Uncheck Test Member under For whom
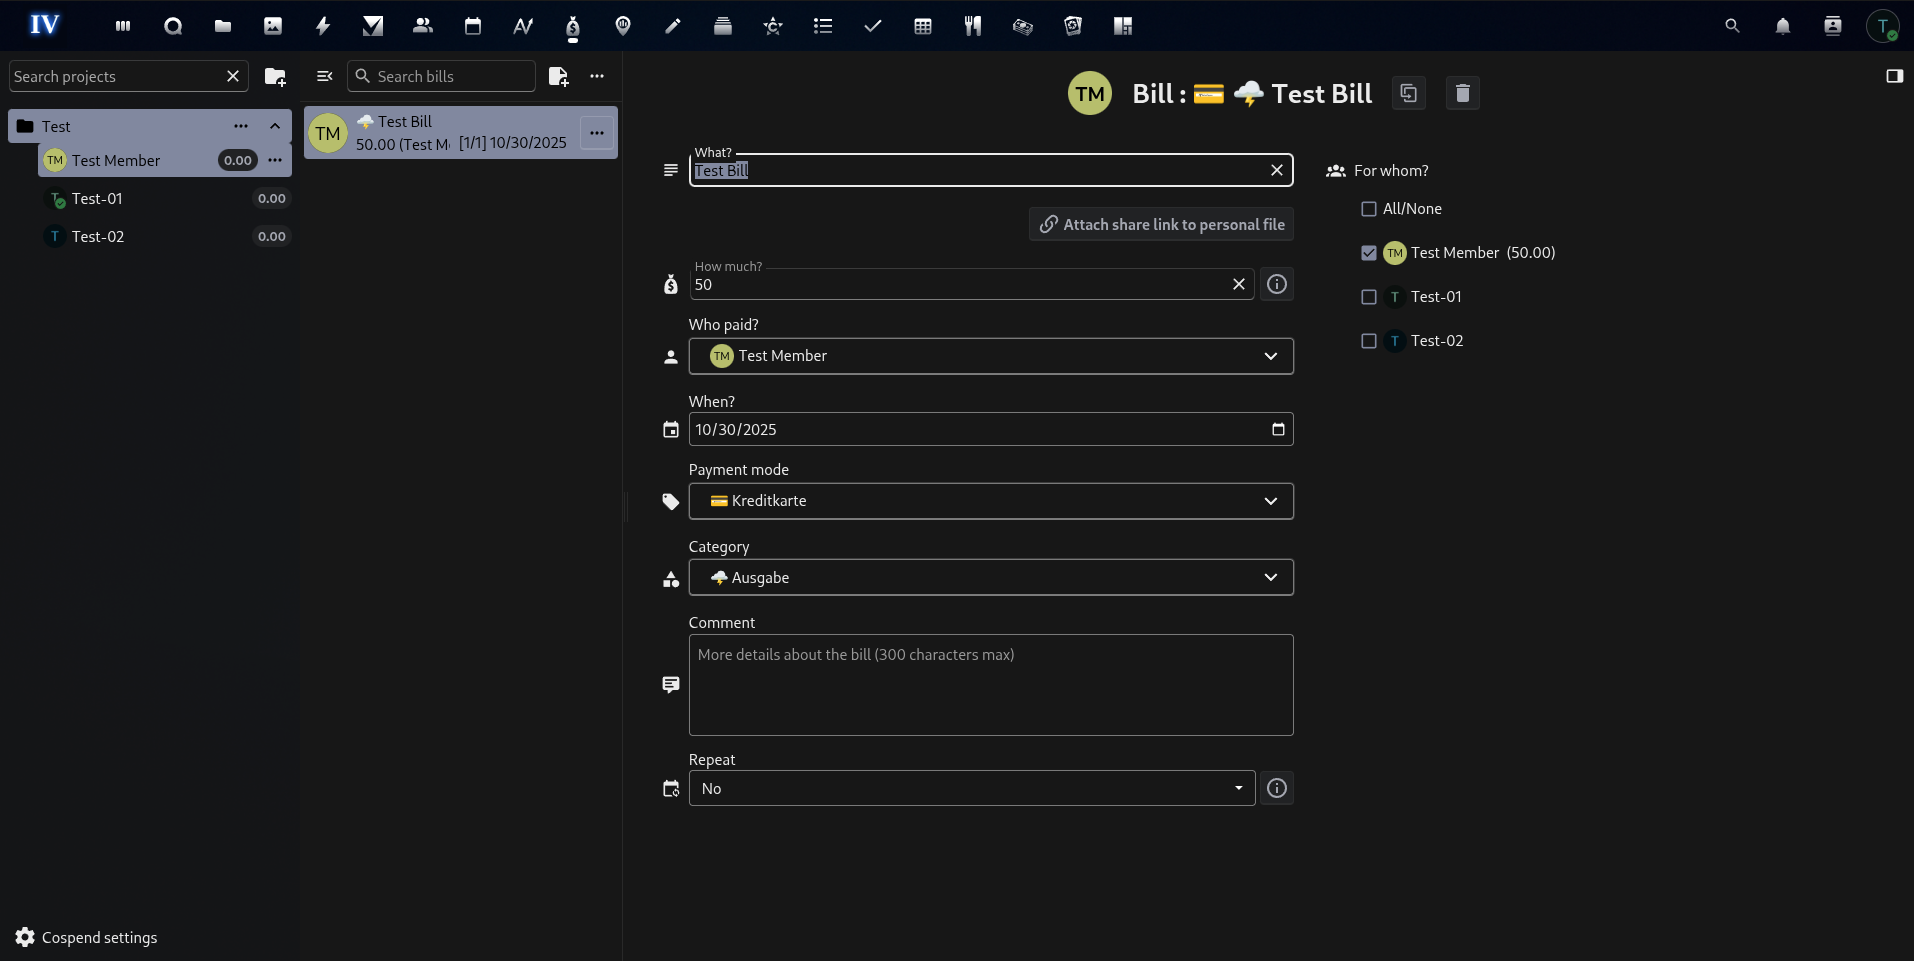Image resolution: width=1914 pixels, height=961 pixels. tap(1368, 253)
